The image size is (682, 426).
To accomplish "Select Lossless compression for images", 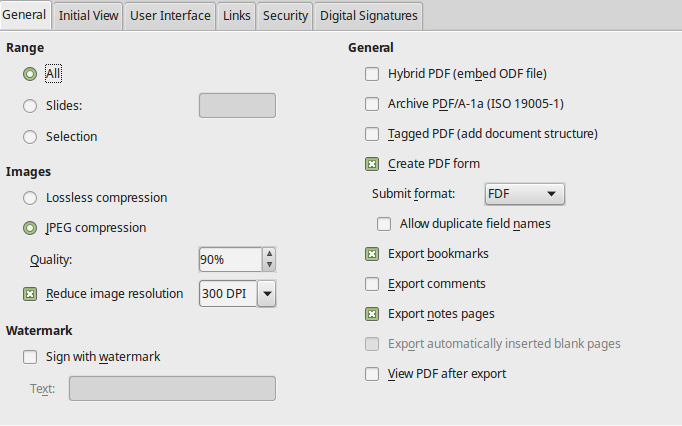I will click(30, 198).
